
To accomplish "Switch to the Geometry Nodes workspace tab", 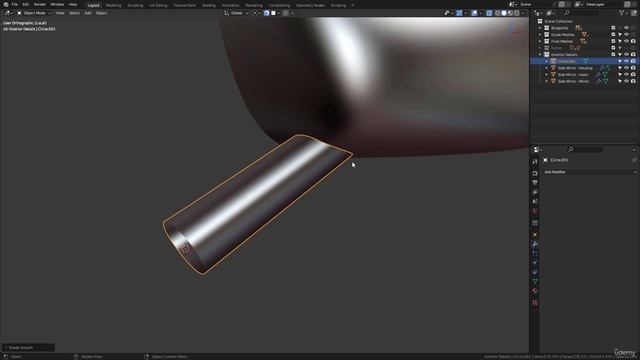I will (310, 5).
